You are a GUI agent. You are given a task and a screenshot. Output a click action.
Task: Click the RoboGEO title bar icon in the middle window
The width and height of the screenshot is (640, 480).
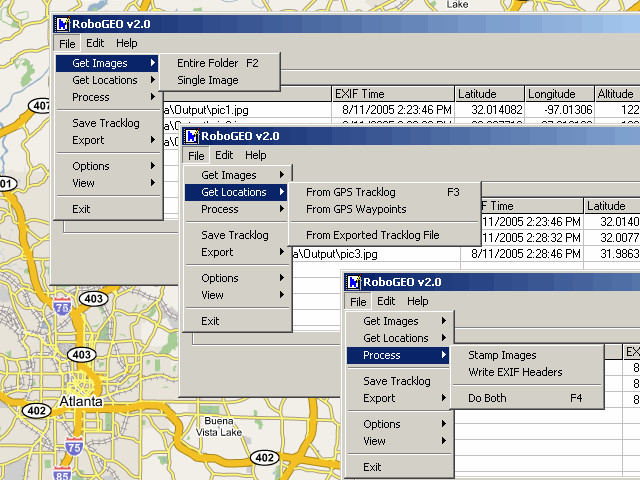coord(191,136)
